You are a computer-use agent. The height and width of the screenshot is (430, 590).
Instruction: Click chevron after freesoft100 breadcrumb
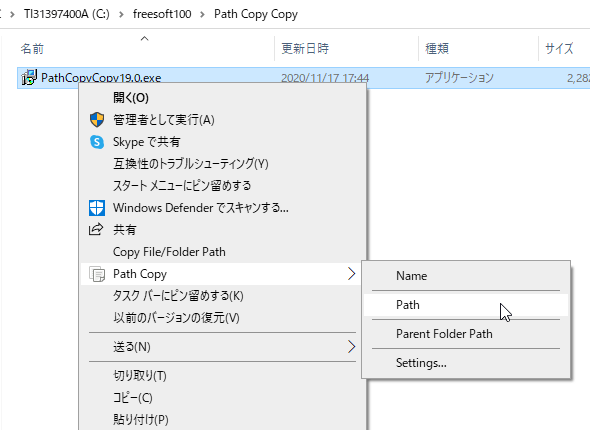(203, 14)
